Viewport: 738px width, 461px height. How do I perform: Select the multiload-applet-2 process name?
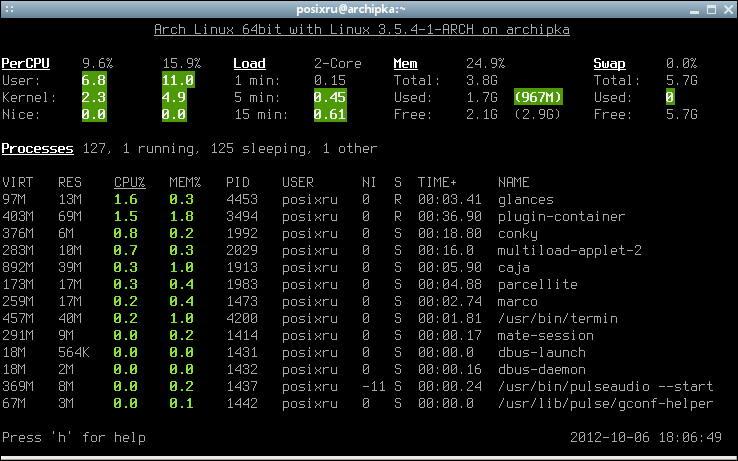570,251
